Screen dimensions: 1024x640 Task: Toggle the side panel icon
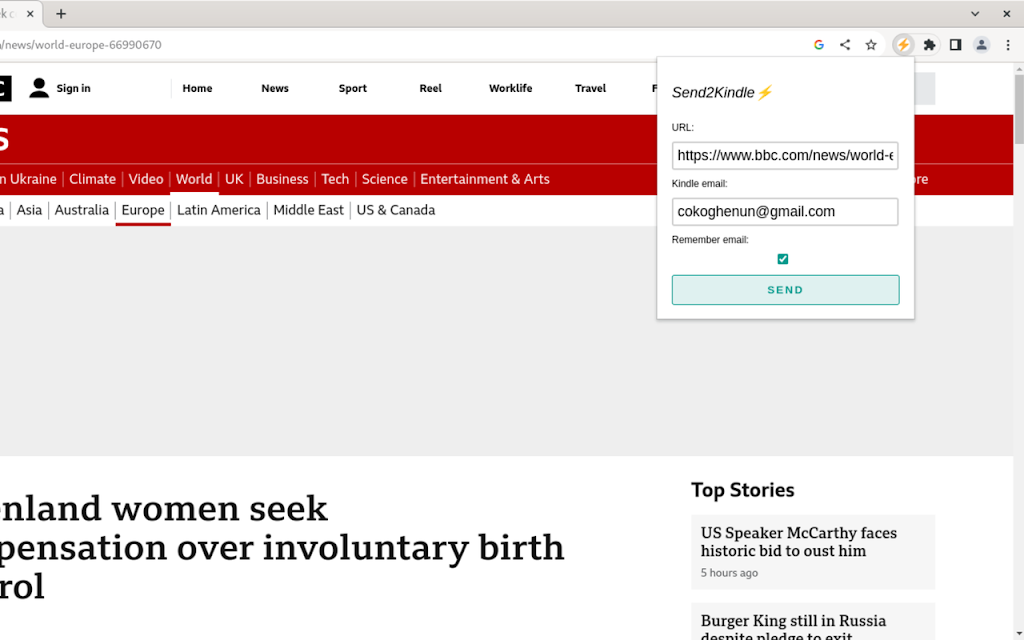point(955,45)
